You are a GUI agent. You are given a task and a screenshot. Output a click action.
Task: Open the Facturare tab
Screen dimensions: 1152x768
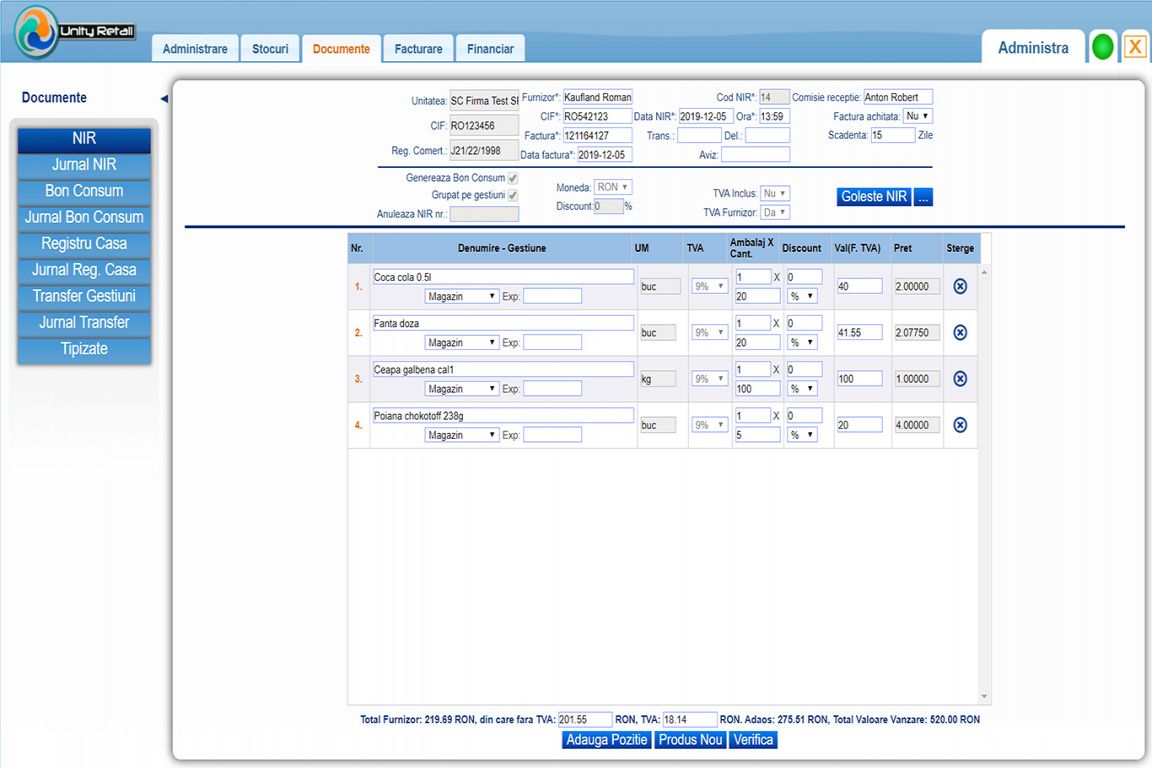tap(418, 49)
